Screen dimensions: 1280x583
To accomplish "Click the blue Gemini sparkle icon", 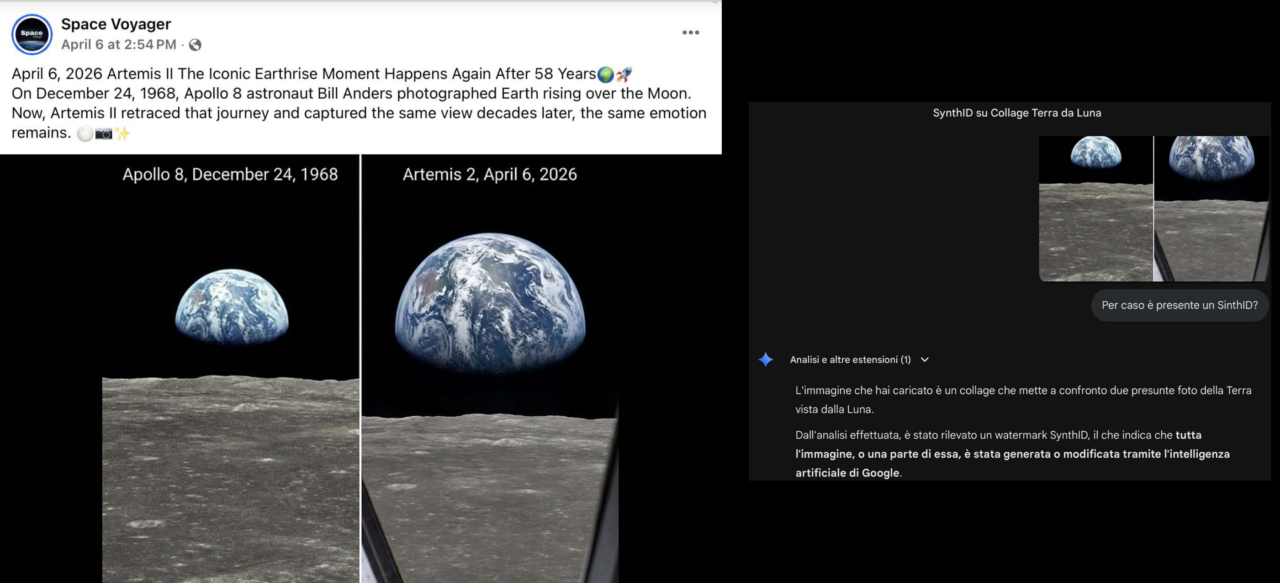I will pos(765,359).
